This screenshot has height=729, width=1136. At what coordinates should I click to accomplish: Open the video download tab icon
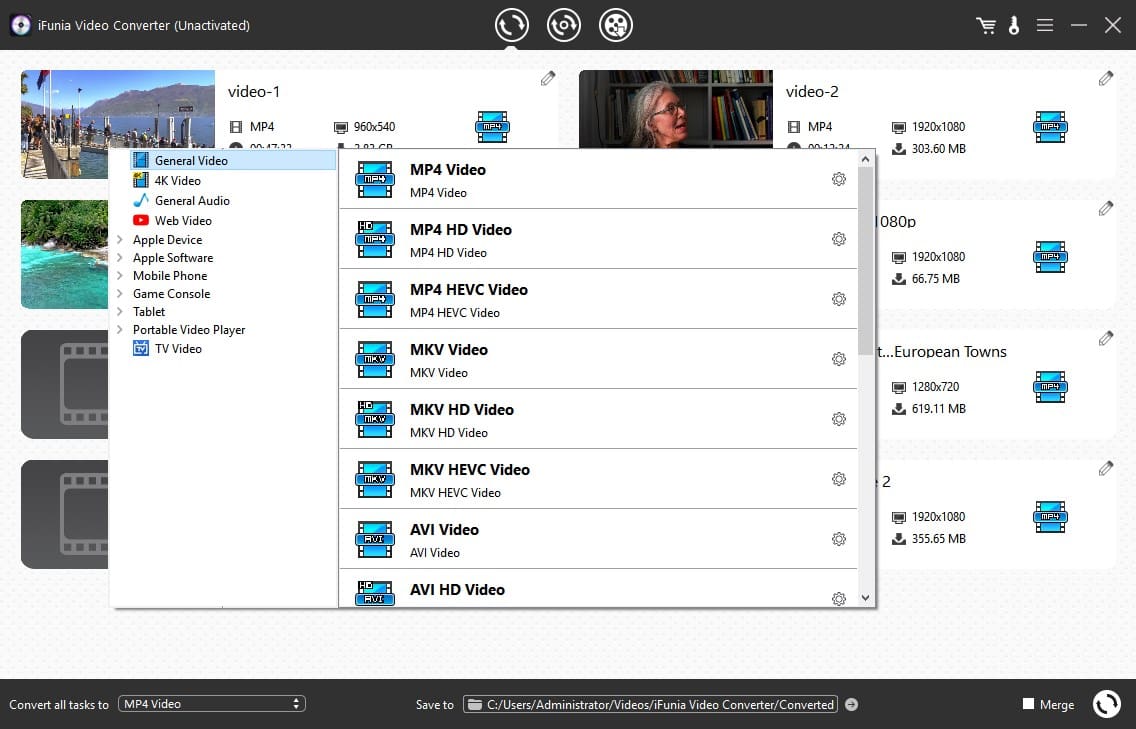(564, 25)
